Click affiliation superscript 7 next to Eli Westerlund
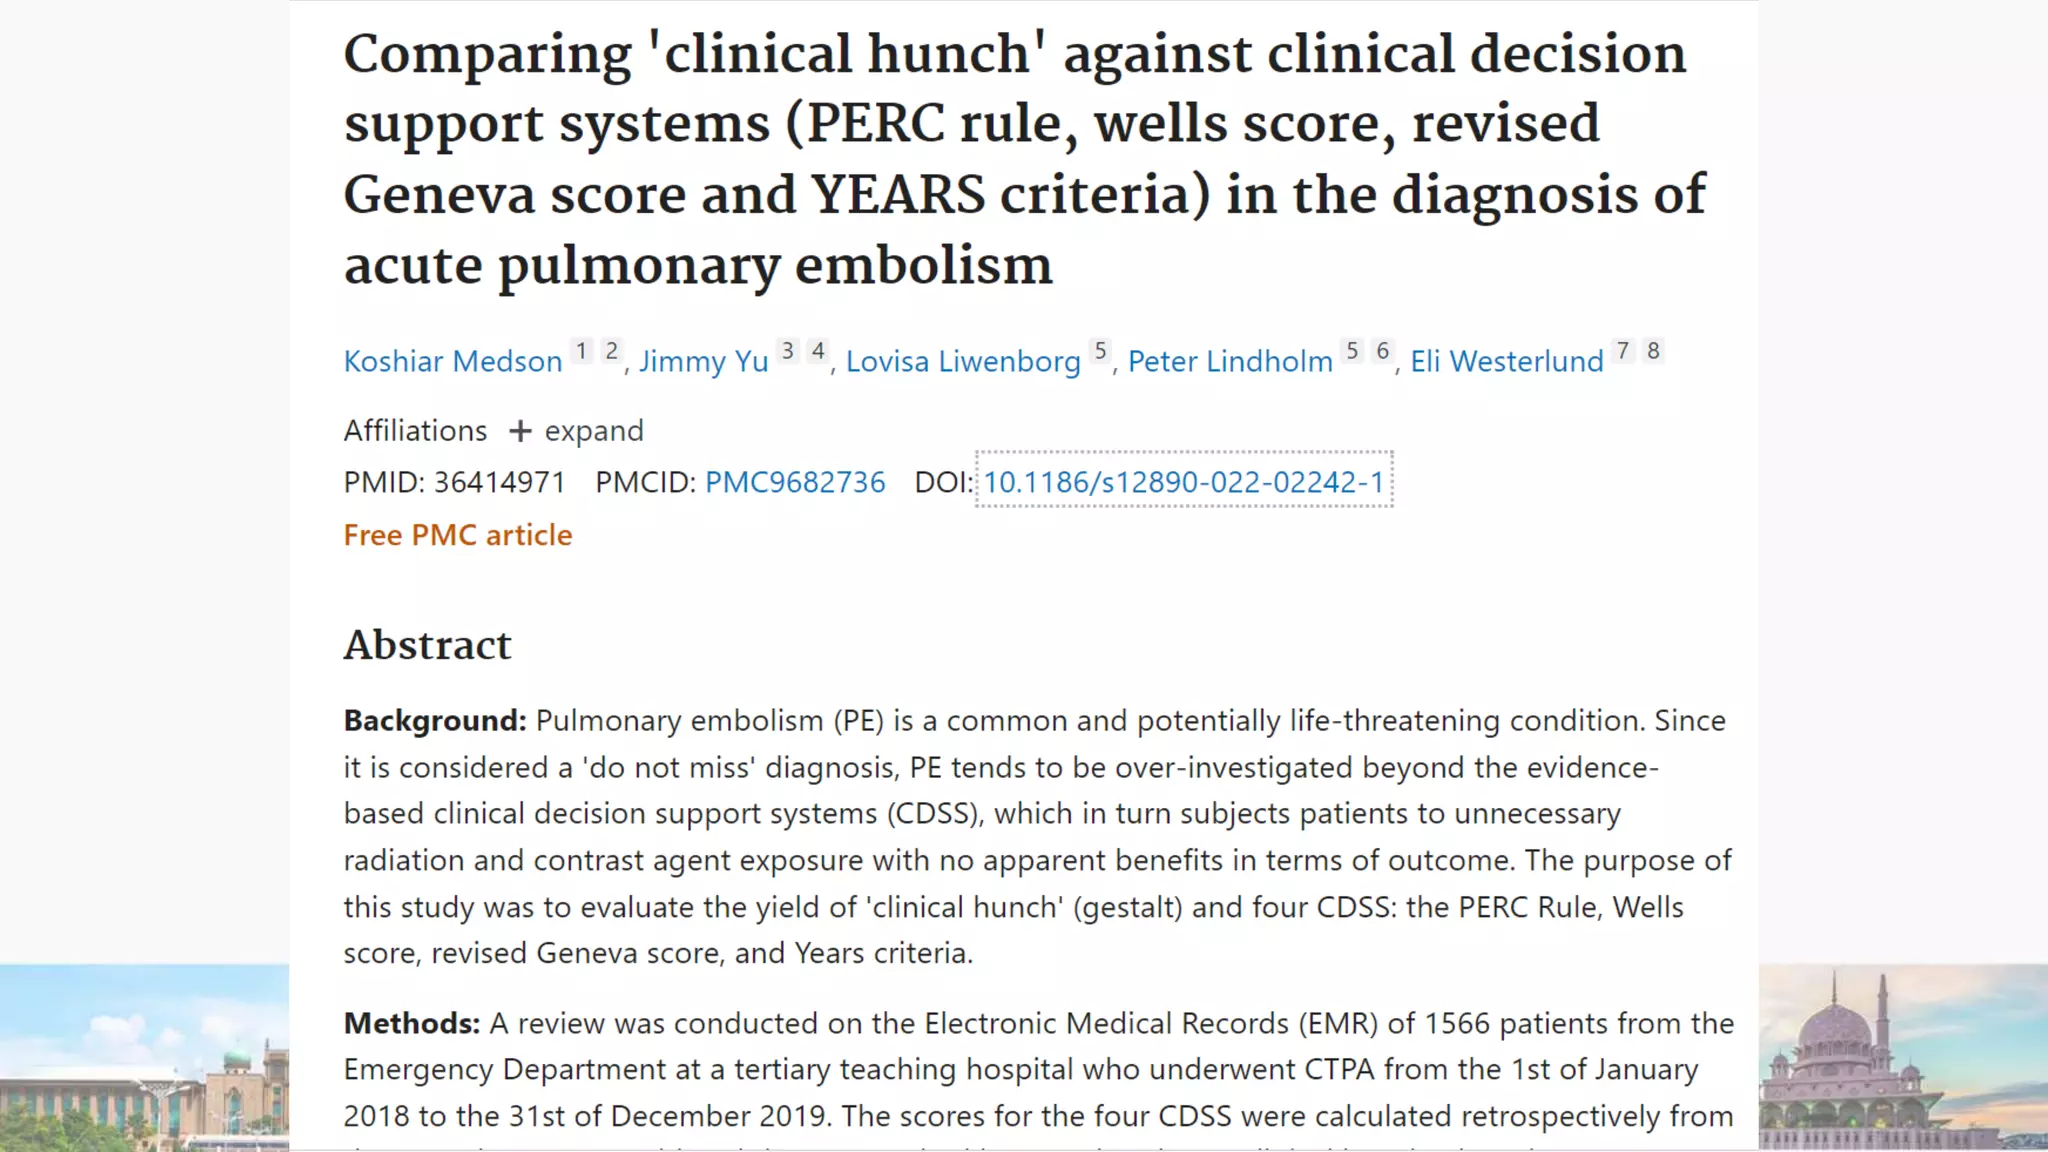The height and width of the screenshot is (1152, 2048). pyautogui.click(x=1623, y=351)
